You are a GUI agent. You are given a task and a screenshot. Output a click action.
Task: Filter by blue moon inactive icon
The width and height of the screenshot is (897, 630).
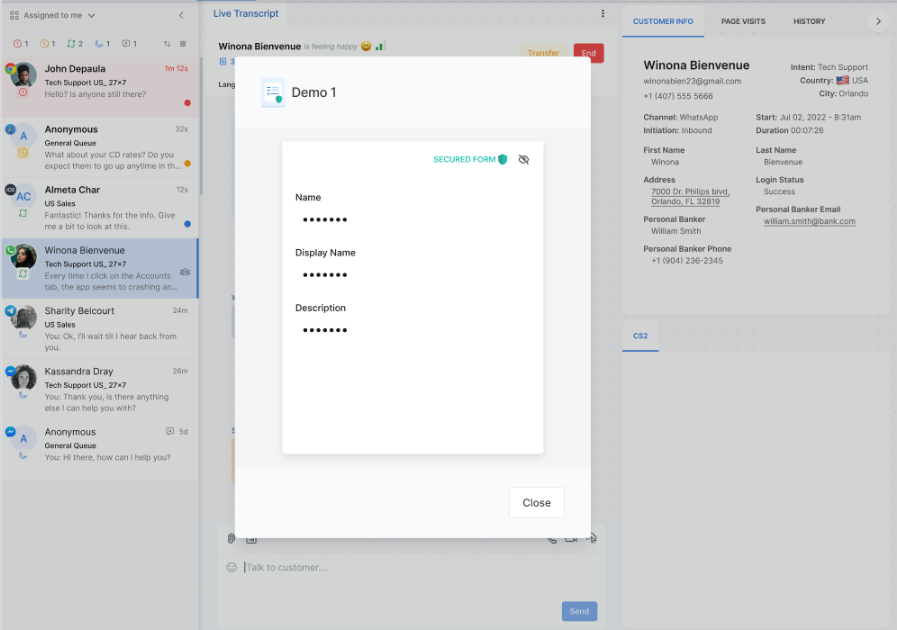tap(101, 44)
